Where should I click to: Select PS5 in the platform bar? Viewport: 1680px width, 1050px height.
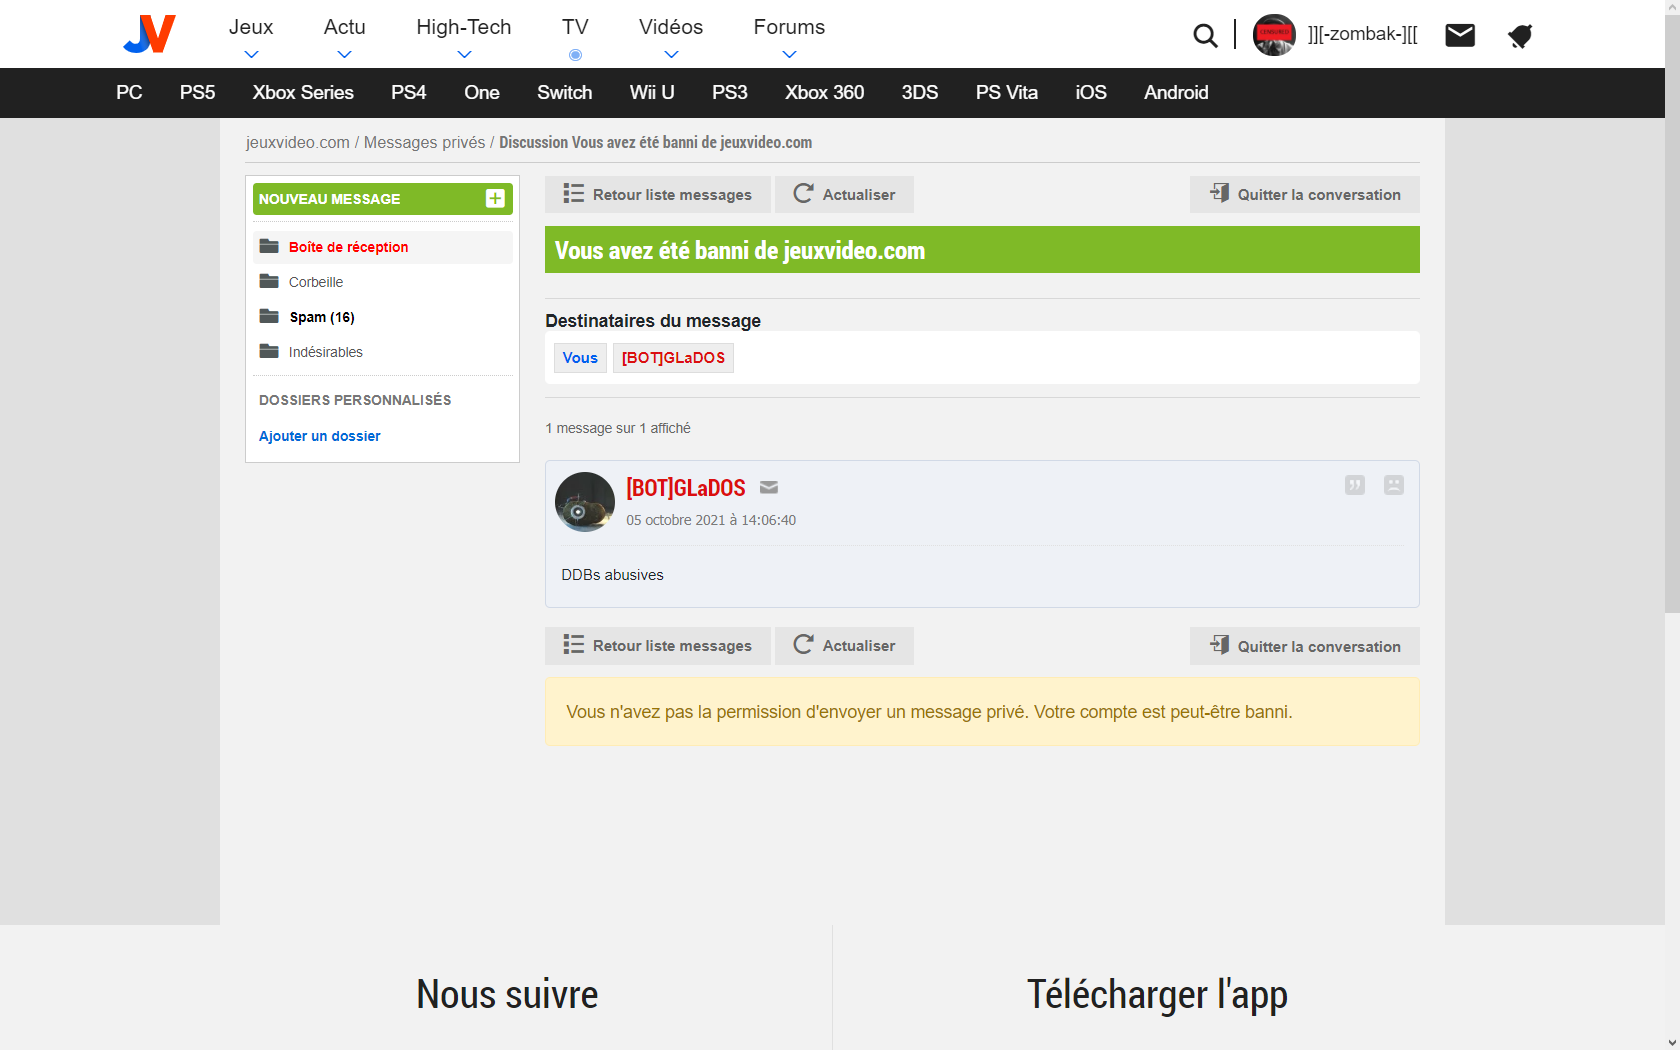198,93
